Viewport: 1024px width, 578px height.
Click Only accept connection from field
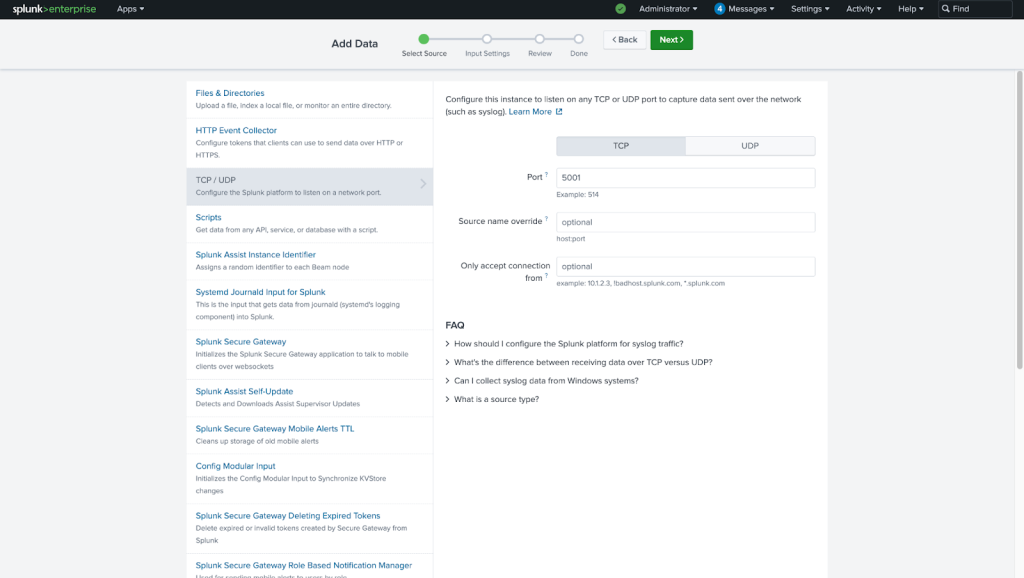(685, 266)
